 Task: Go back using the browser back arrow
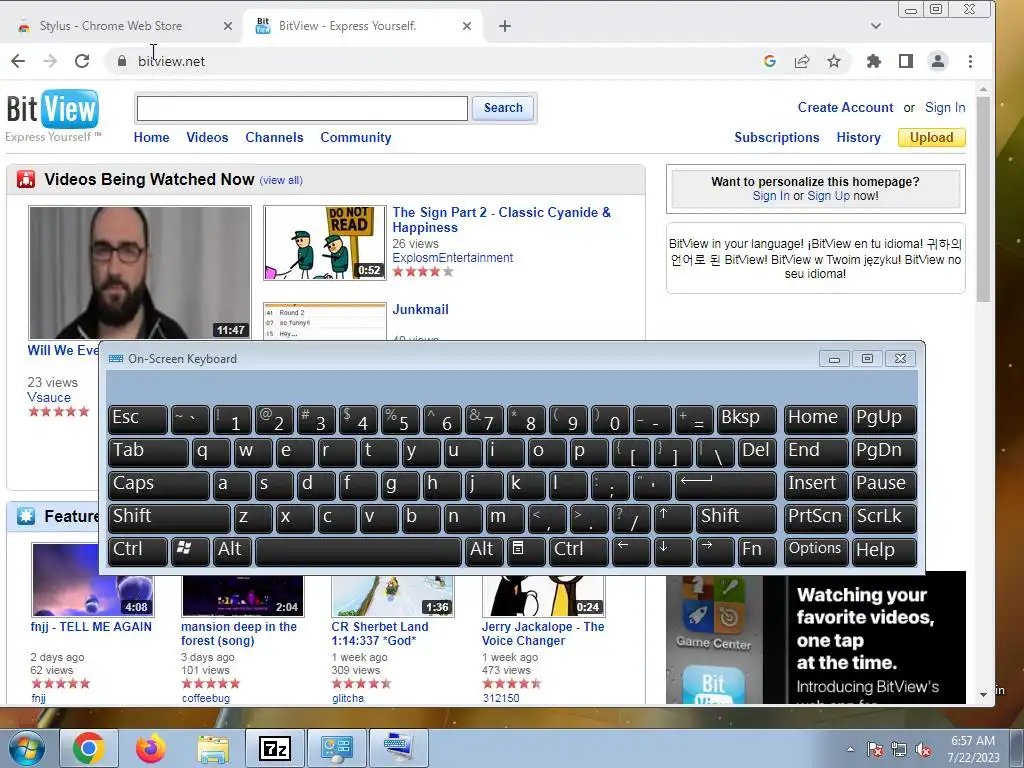18,61
